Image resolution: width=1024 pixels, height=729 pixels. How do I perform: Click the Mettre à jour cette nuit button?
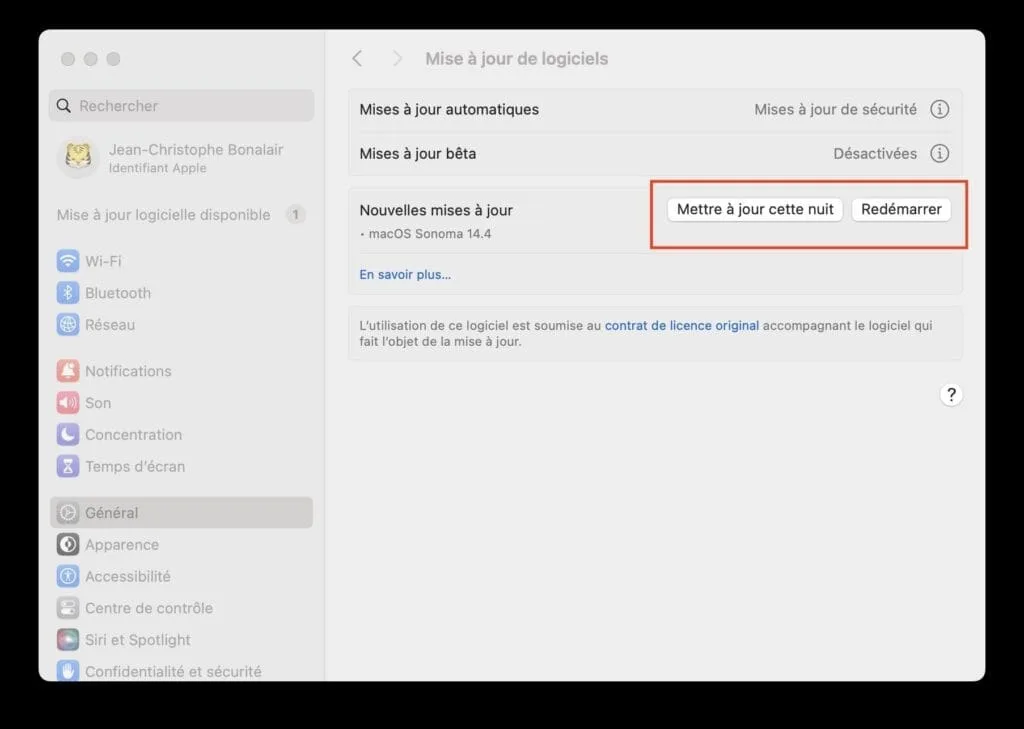[754, 209]
